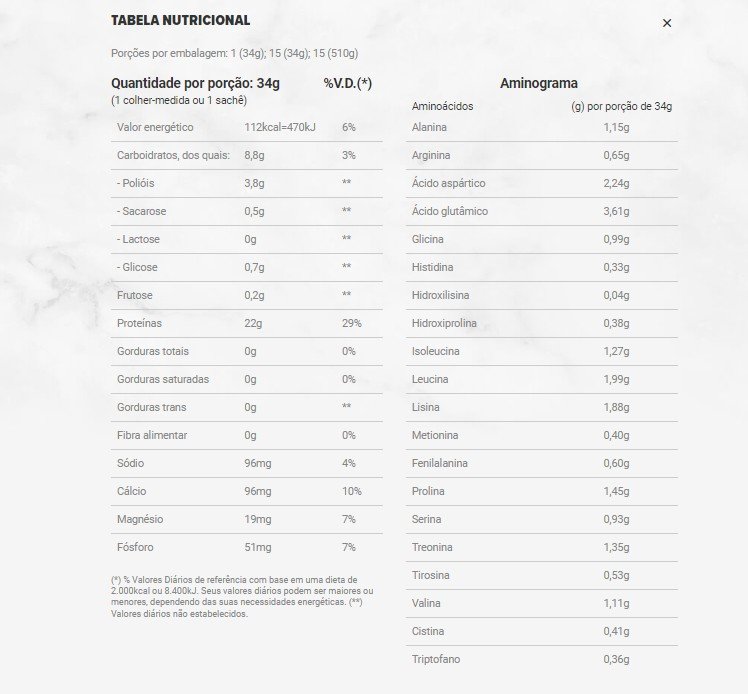748x694 pixels.
Task: Select the Alanina amino acid label
Action: click(429, 127)
